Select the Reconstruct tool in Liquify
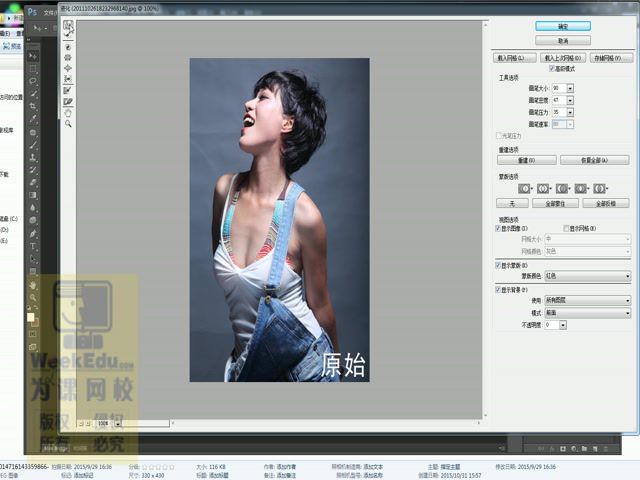Image resolution: width=640 pixels, height=480 pixels. pyautogui.click(x=68, y=34)
